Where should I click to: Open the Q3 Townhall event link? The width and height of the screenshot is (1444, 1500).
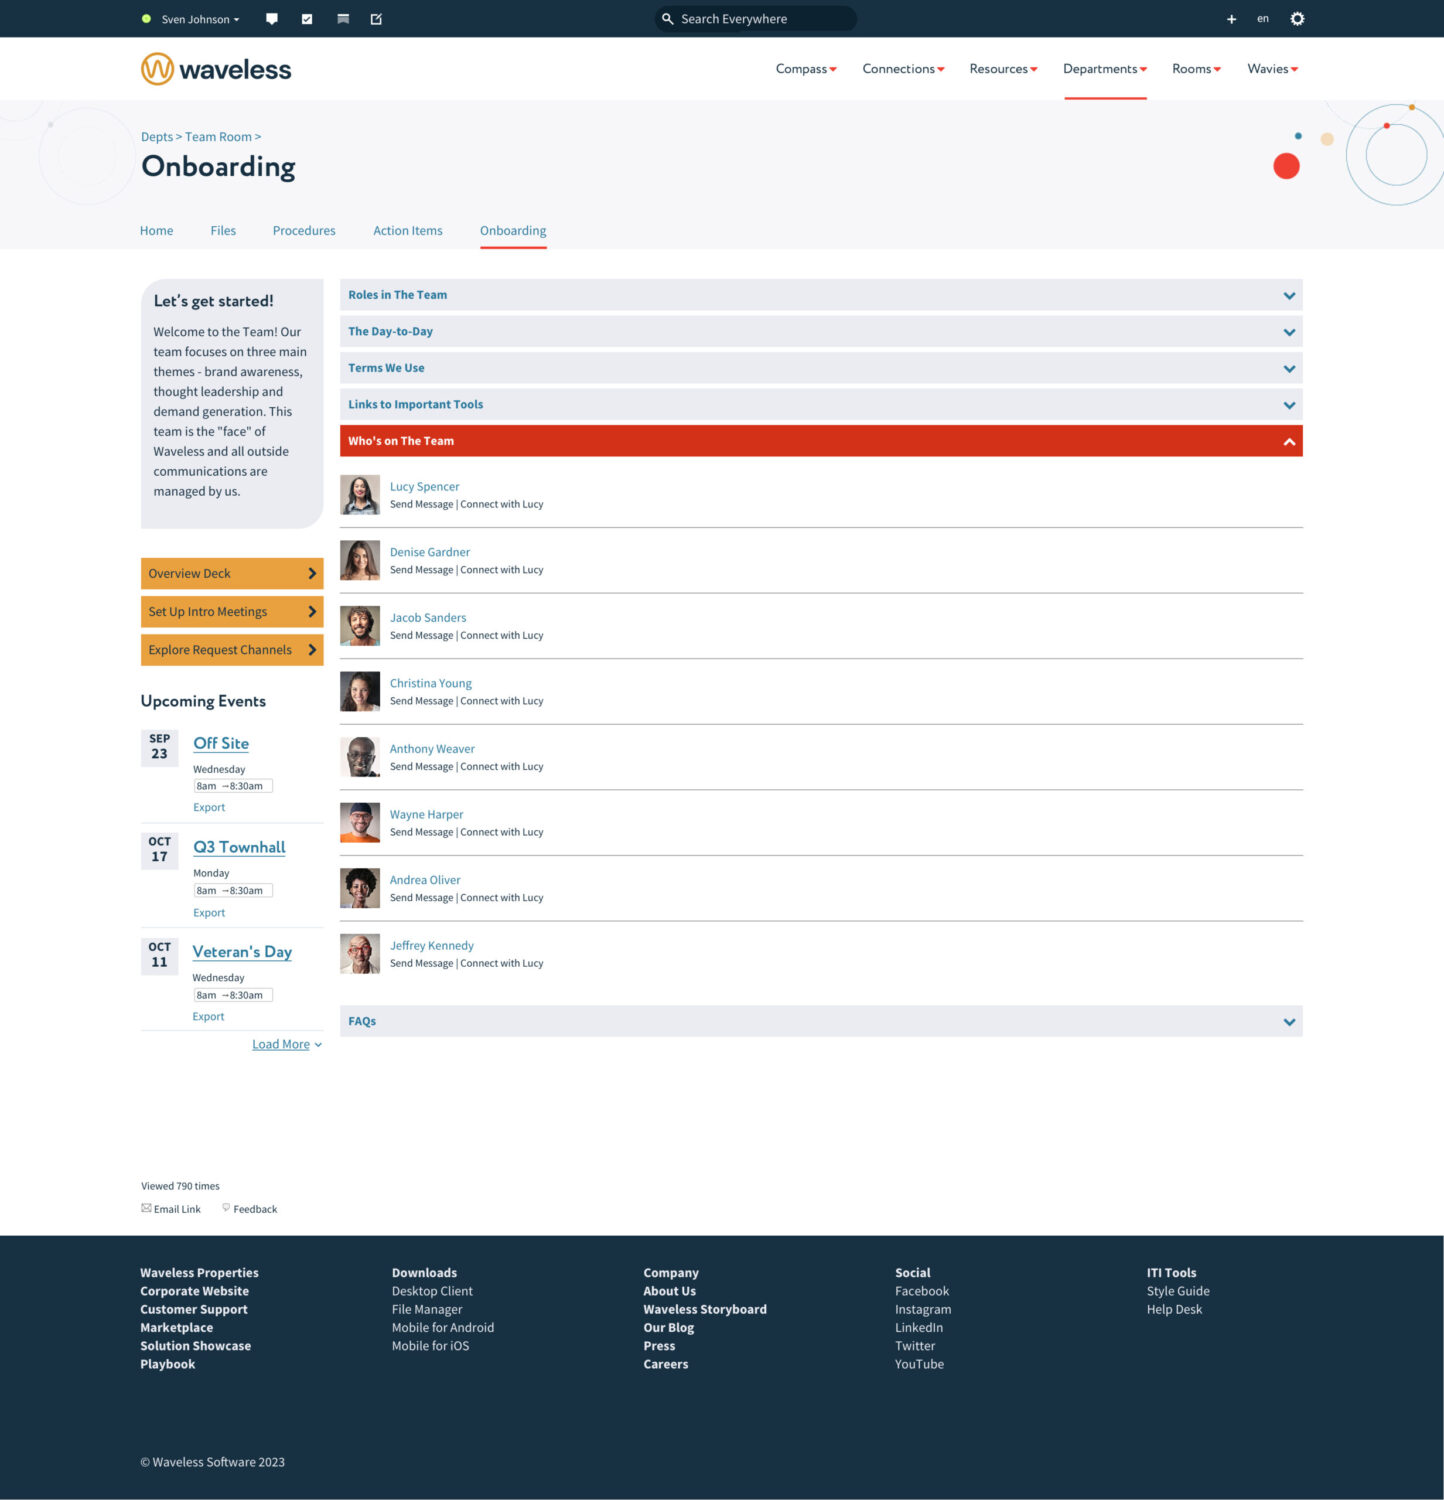pos(239,847)
